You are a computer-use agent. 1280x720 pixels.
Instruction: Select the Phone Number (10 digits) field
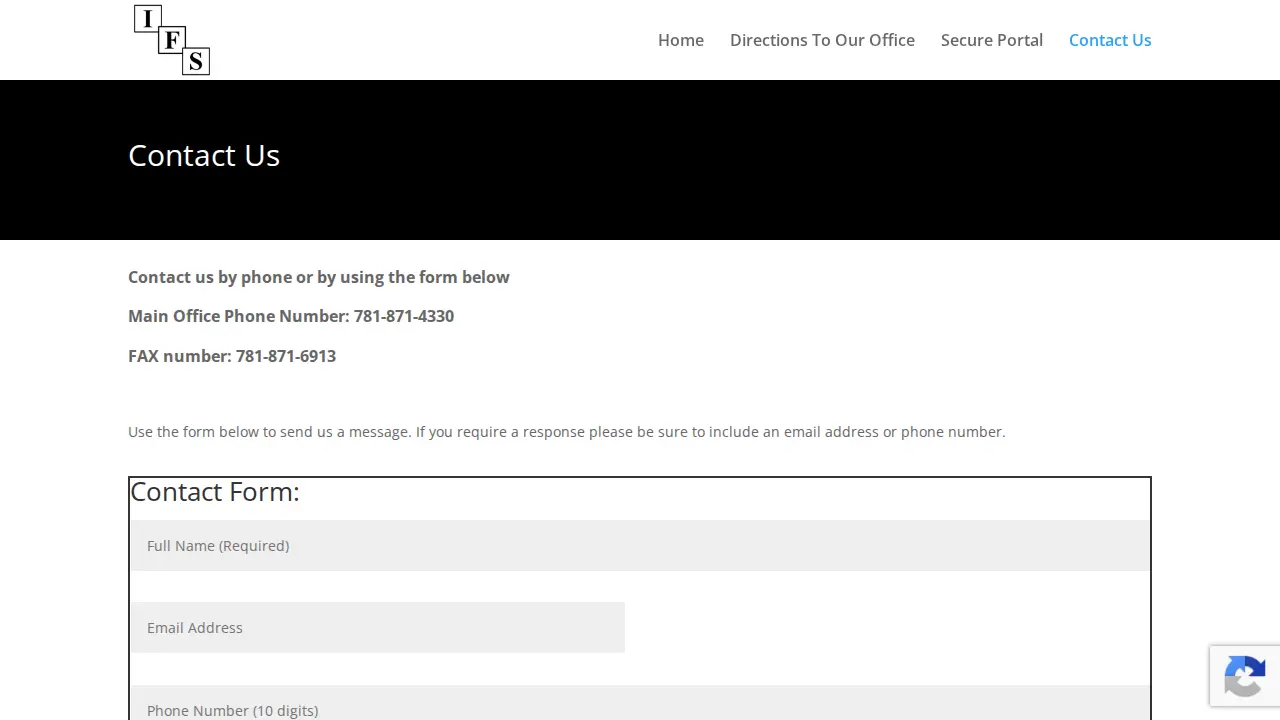coord(640,703)
